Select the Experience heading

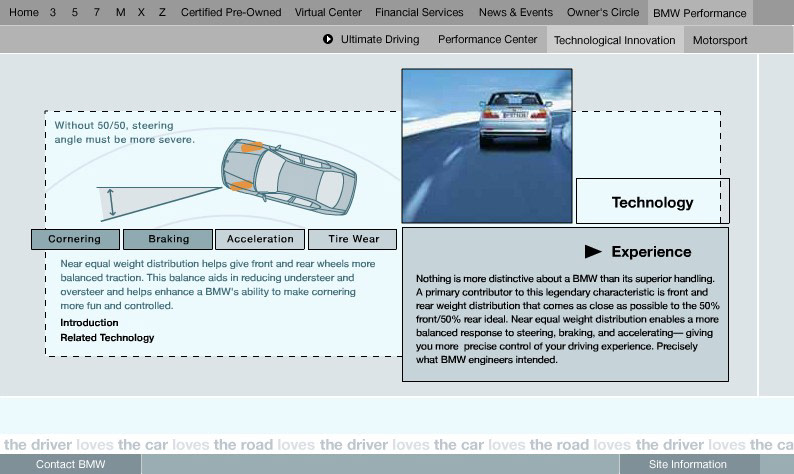651,252
